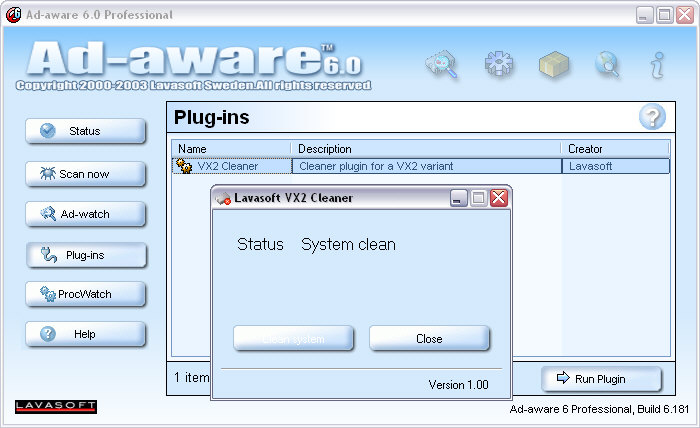Click 'Cleaner plugin for a VX2 variant' cell

tap(427, 166)
